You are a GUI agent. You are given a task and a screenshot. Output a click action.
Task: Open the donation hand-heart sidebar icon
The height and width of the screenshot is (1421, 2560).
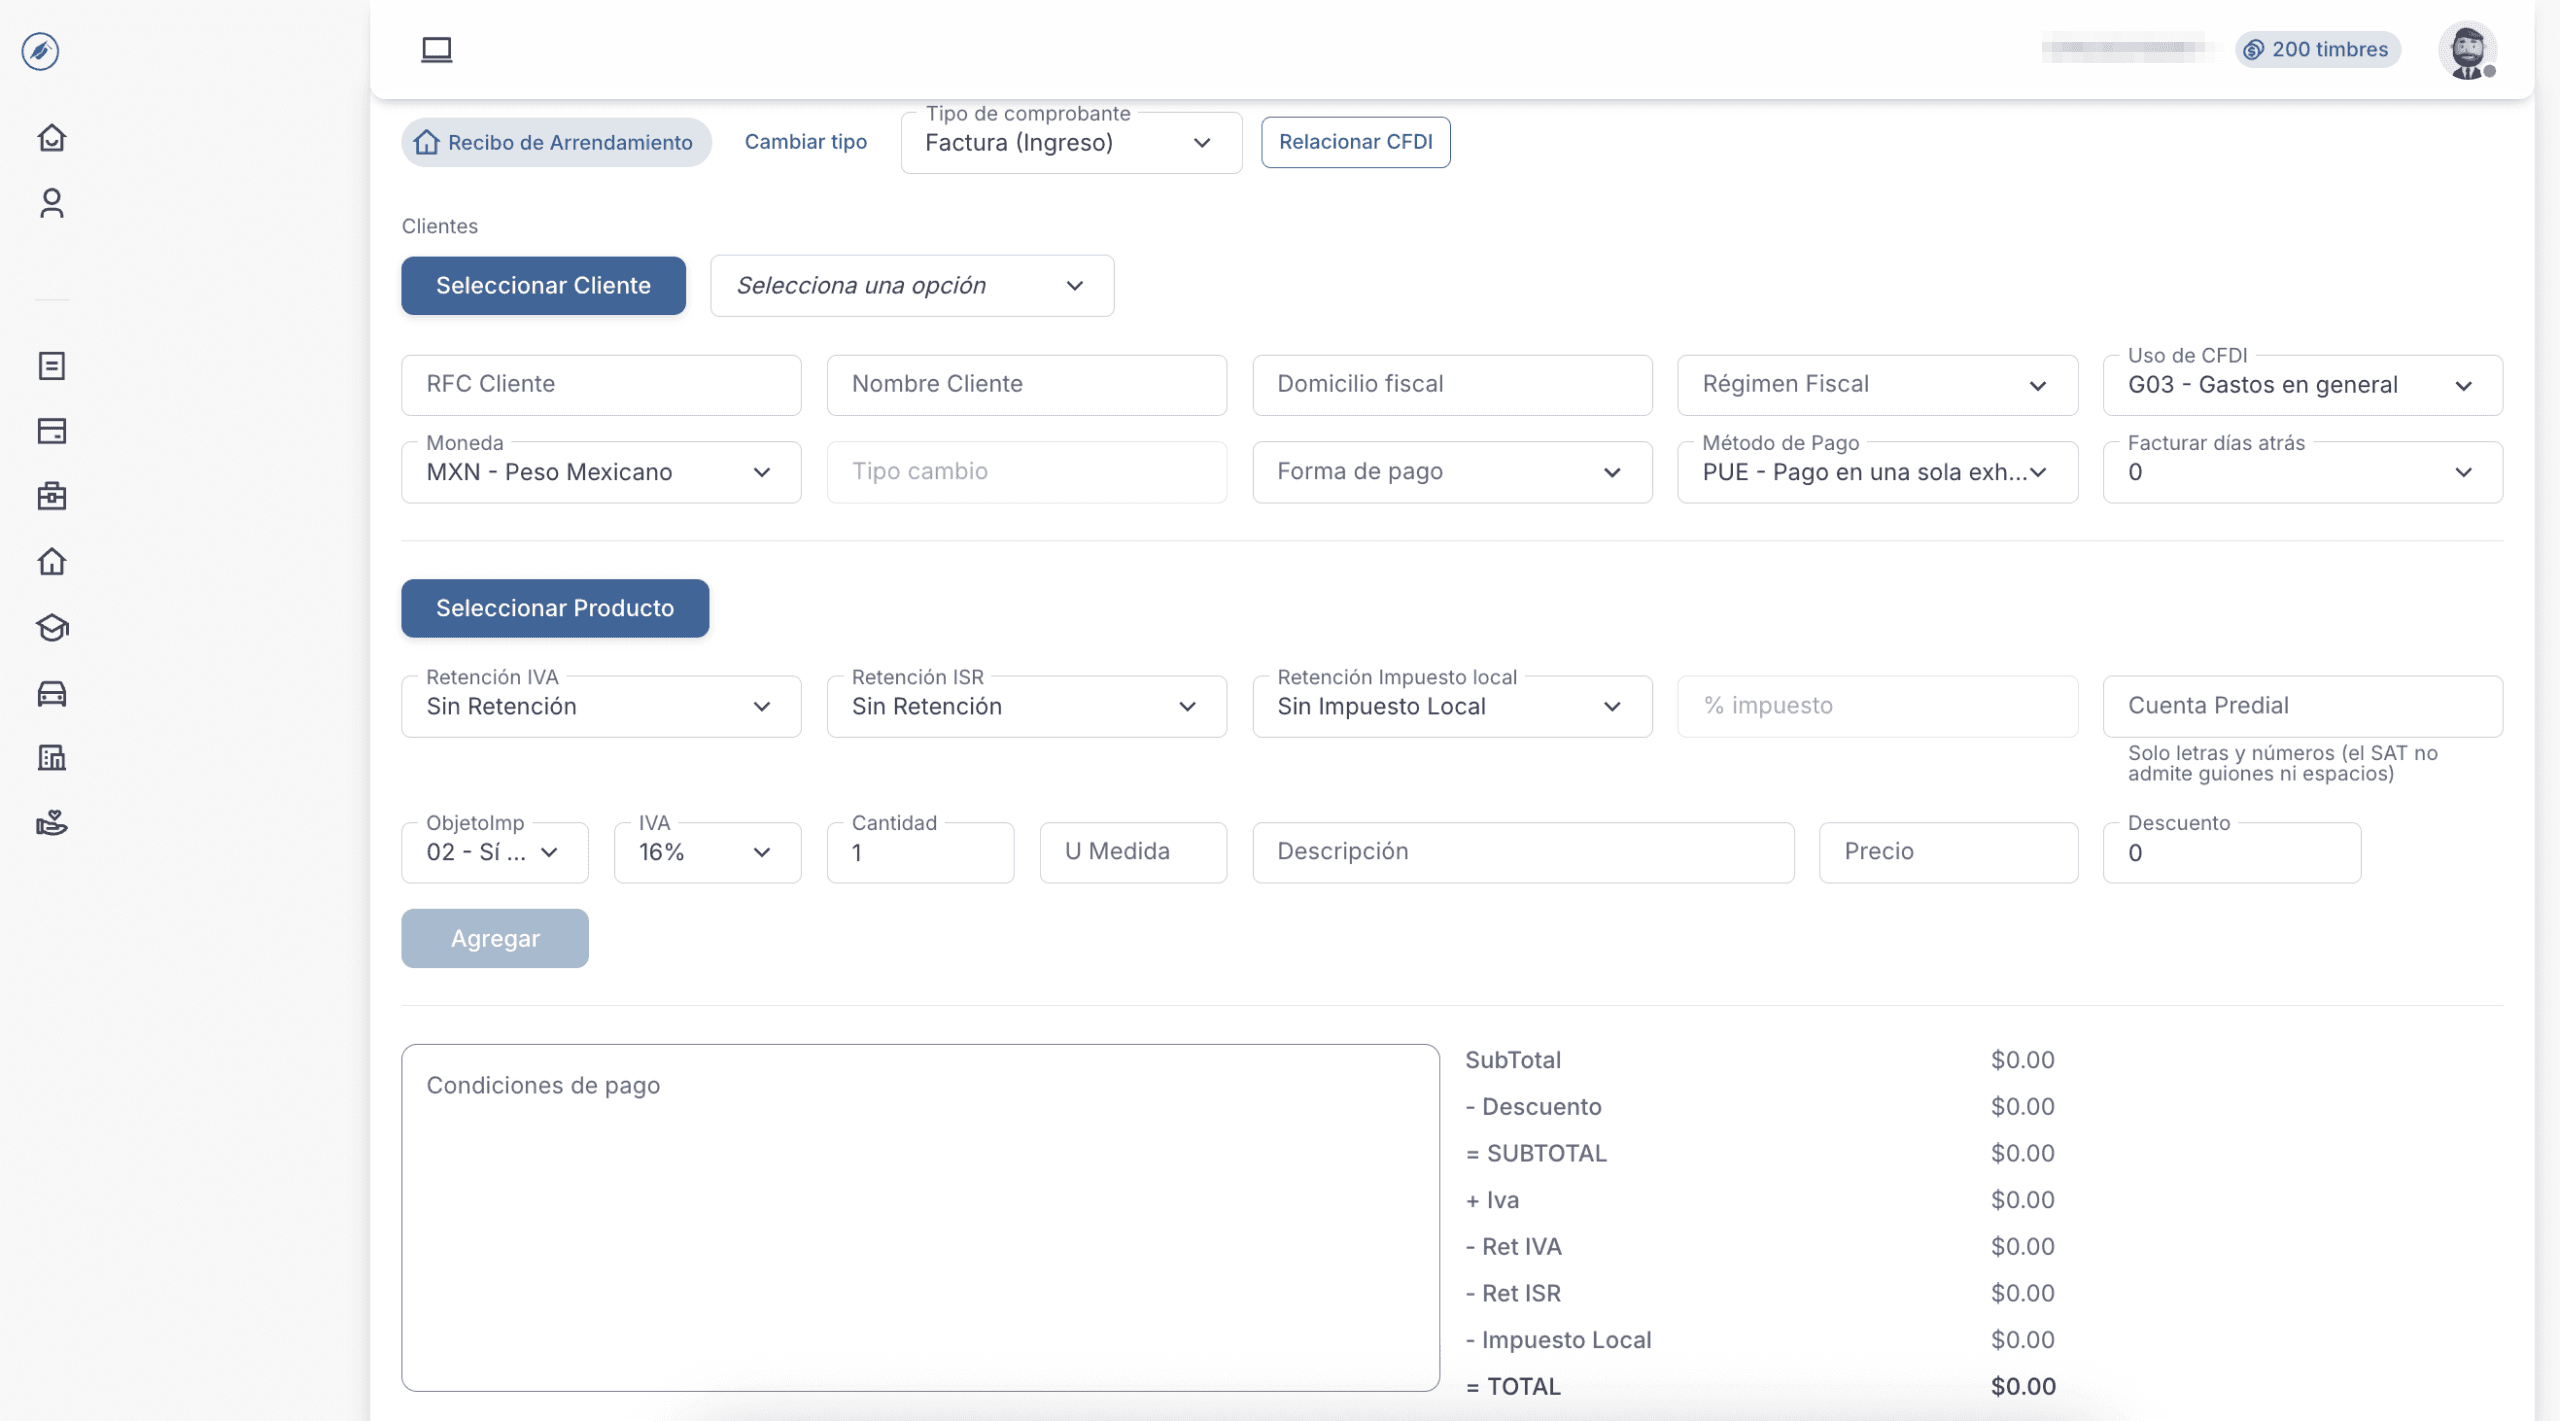[52, 823]
